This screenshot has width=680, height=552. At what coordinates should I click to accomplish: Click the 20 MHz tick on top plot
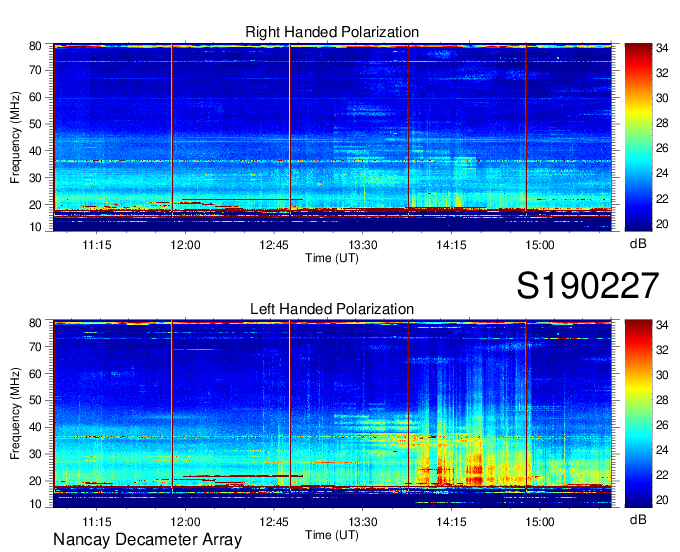click(35, 204)
